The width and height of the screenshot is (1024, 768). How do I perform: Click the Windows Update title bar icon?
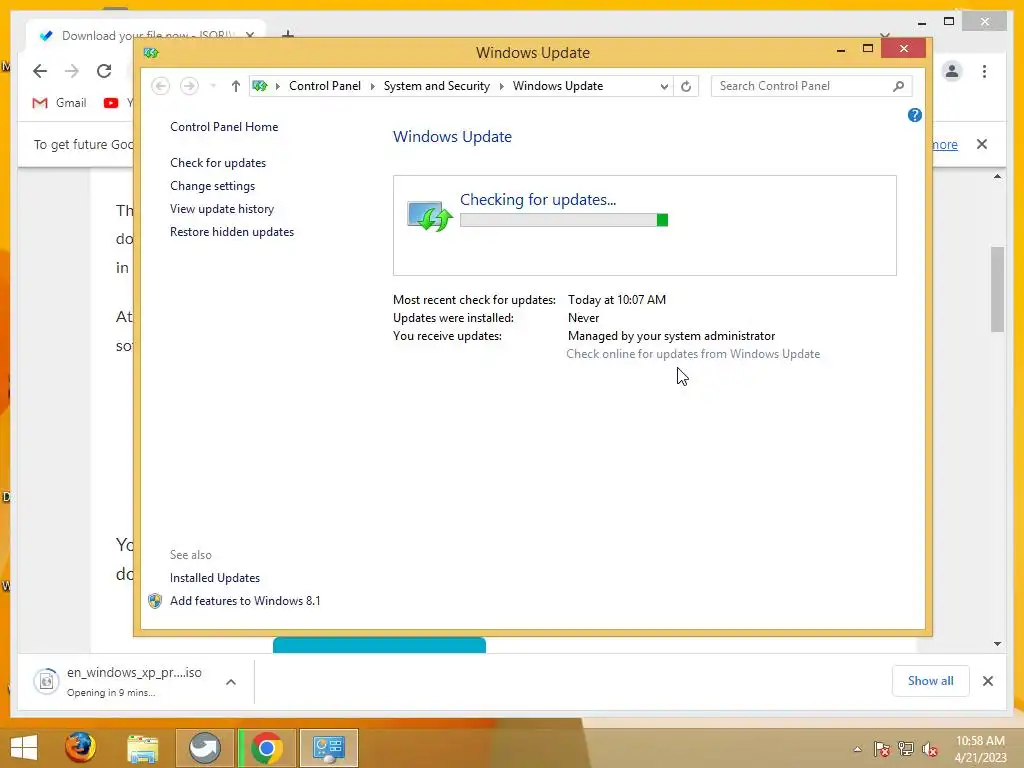151,52
